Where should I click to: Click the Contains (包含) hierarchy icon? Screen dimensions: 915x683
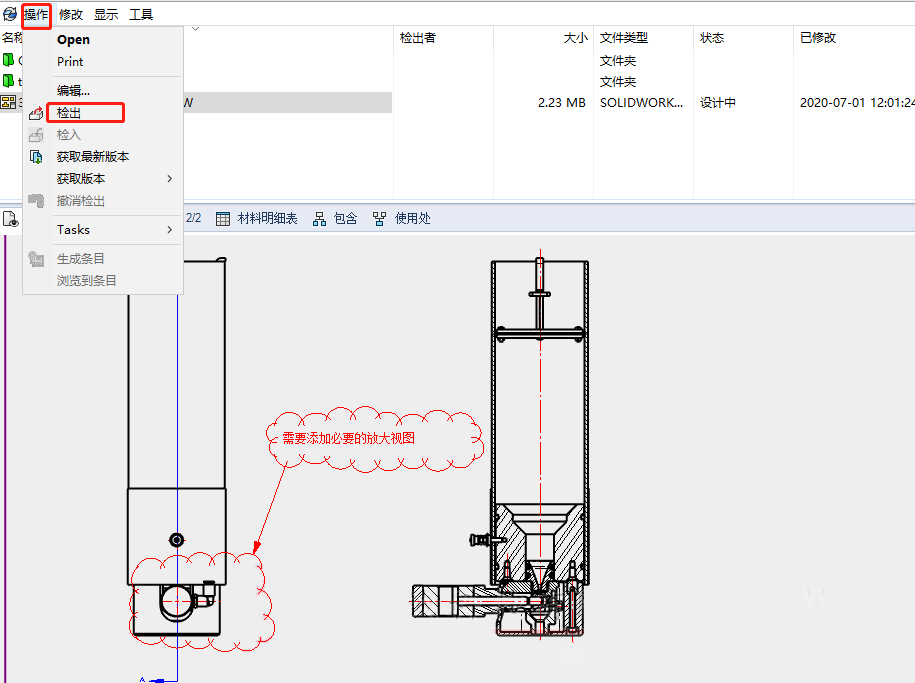[x=320, y=218]
